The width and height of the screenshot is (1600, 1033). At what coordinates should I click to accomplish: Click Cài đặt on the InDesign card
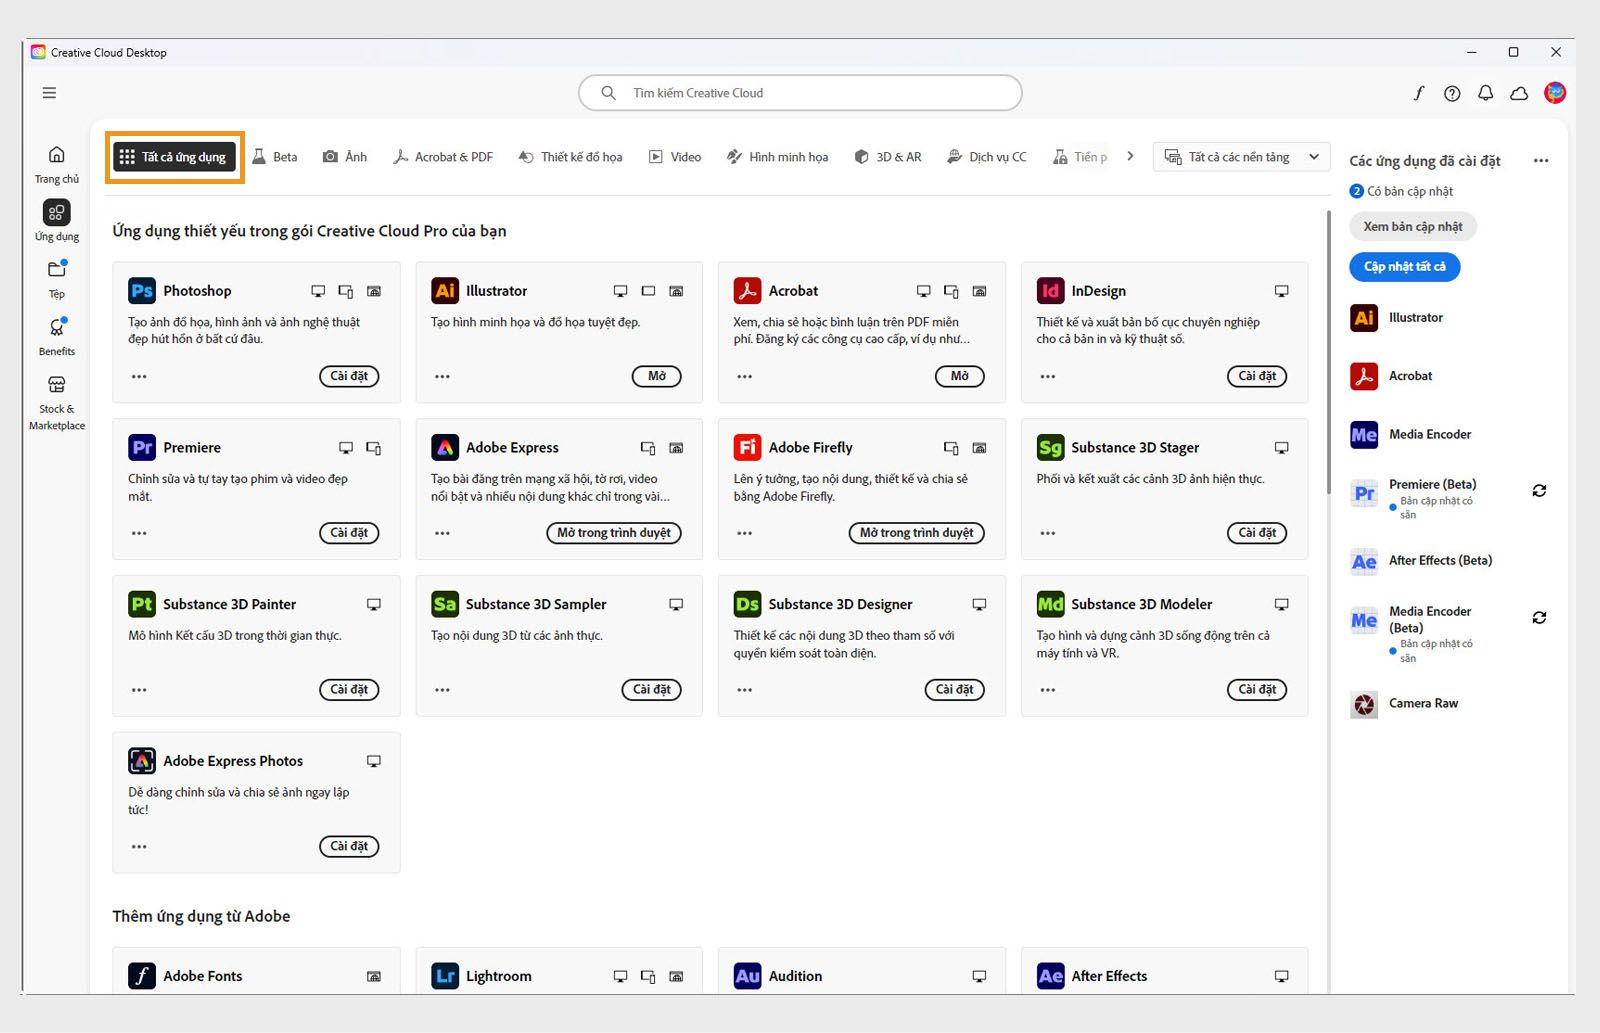(1257, 376)
